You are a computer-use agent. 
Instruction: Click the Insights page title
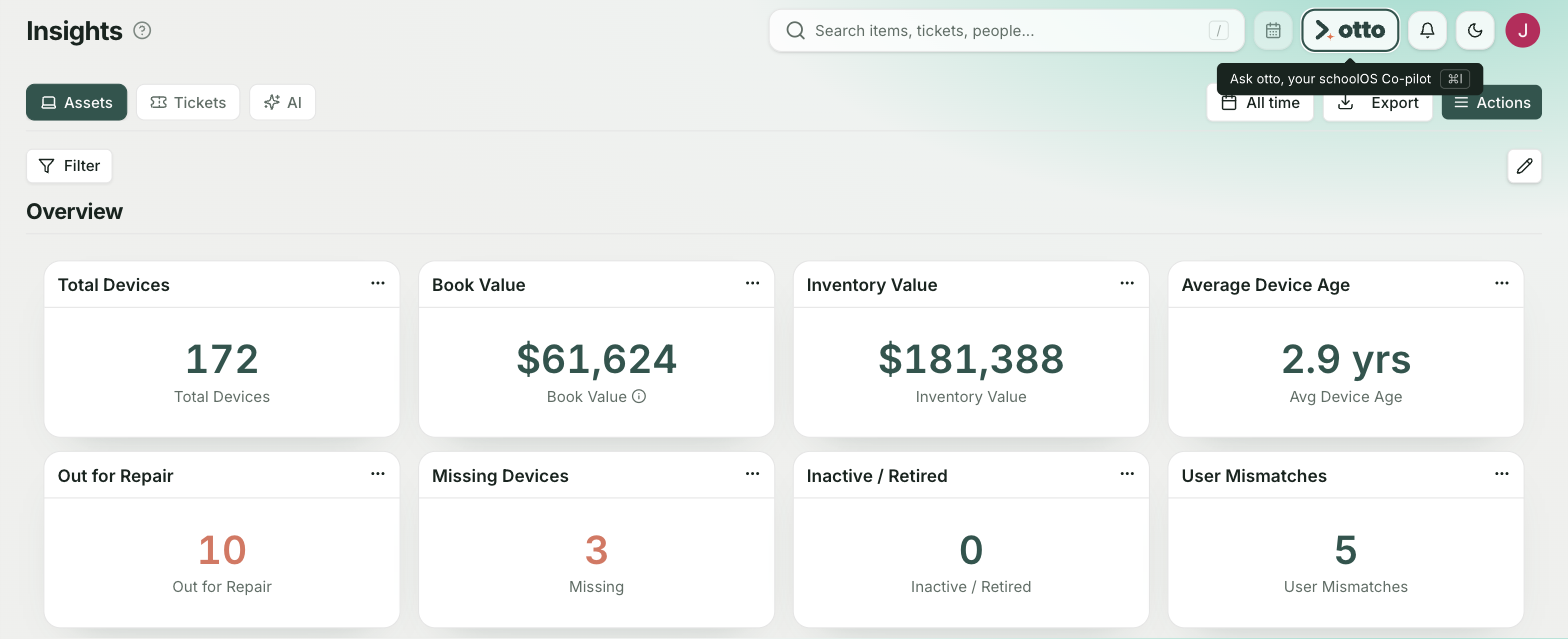click(74, 31)
